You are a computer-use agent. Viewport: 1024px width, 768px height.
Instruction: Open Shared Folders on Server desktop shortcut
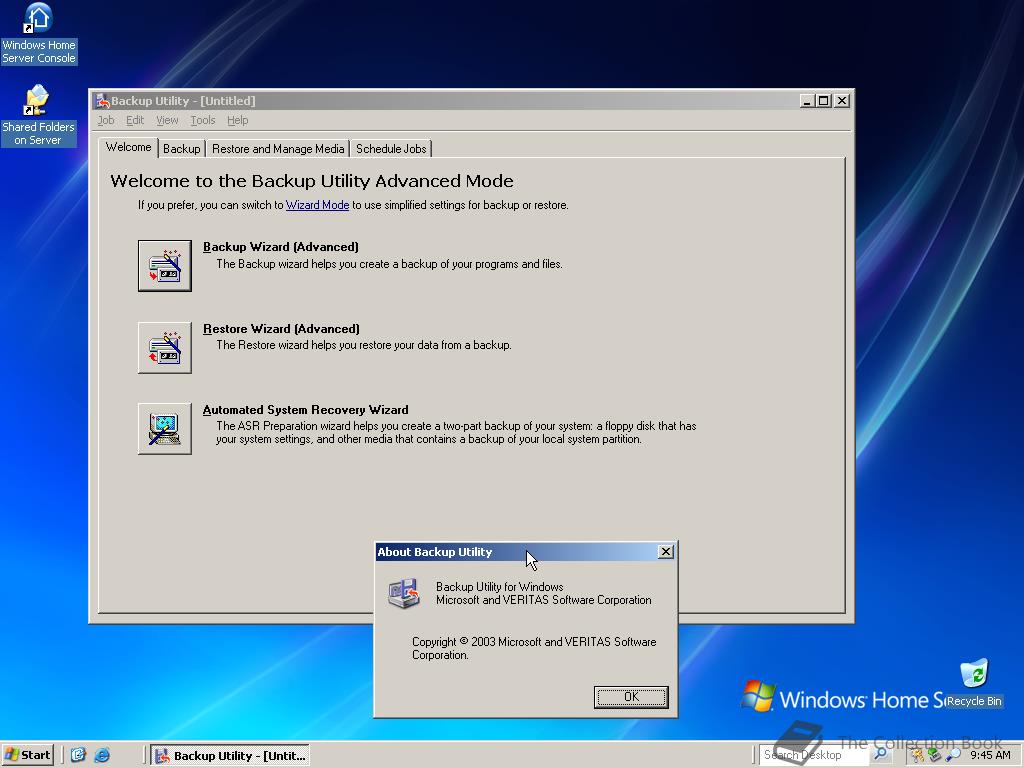coord(38,116)
